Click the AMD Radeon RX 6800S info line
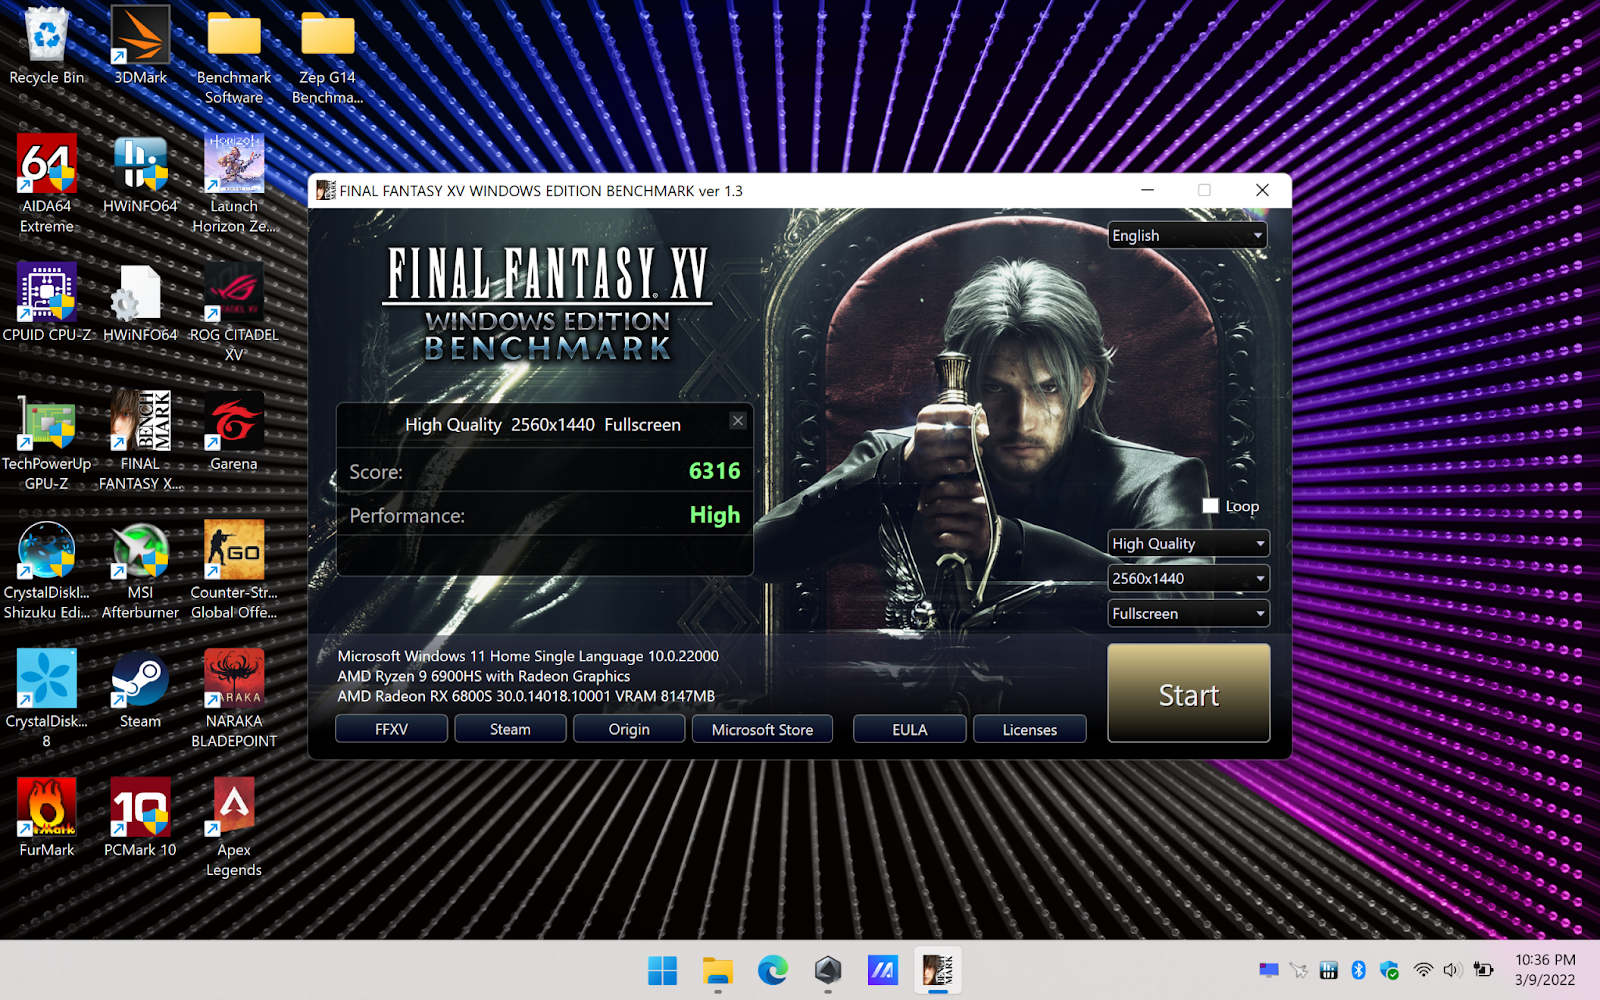1600x1000 pixels. [x=526, y=696]
